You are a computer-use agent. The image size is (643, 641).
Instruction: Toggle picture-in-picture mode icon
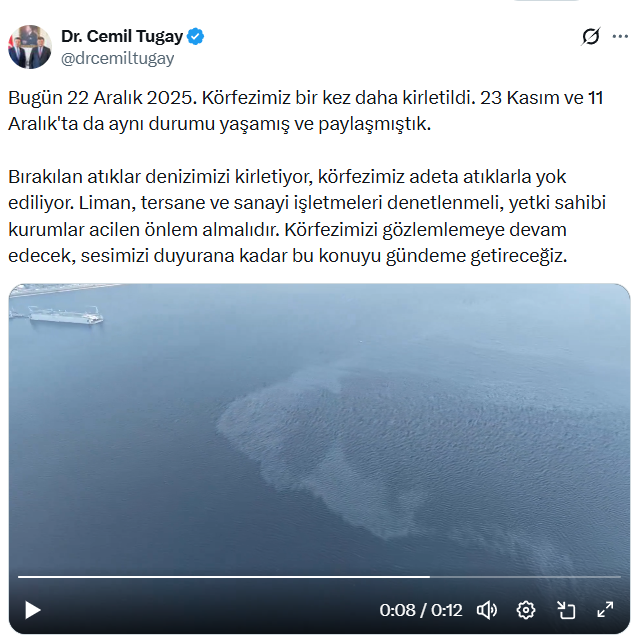[x=566, y=610]
